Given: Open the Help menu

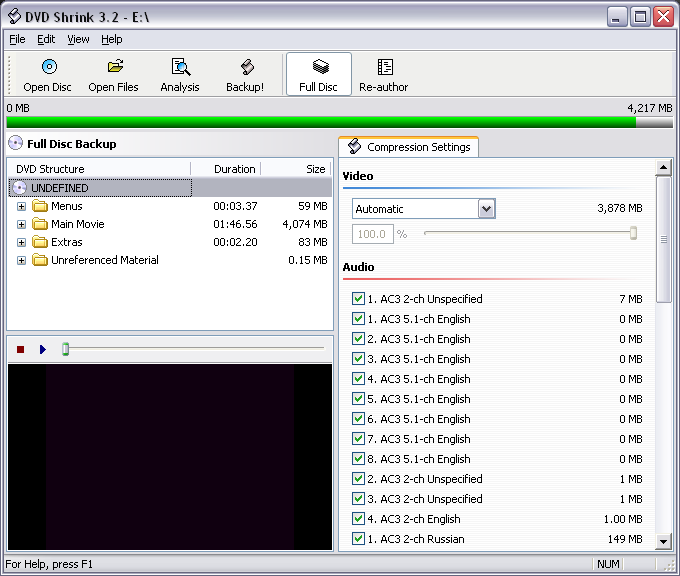Looking at the screenshot, I should pyautogui.click(x=112, y=39).
